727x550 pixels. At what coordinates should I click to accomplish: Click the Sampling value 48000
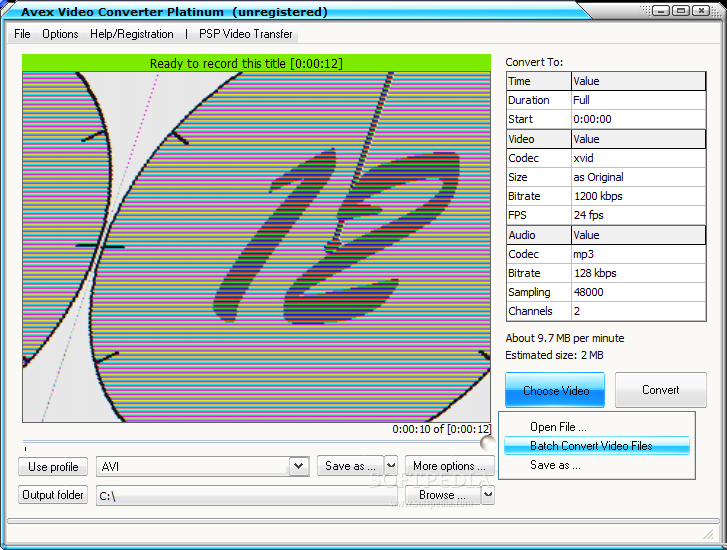click(638, 292)
